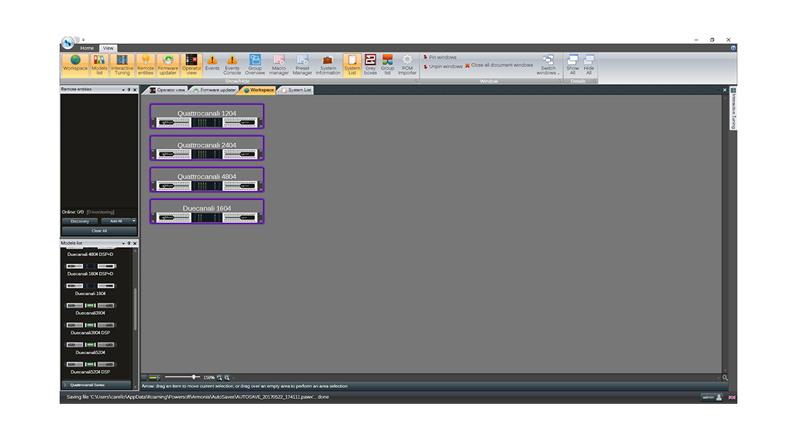Click the UK flag language icon

click(732, 397)
